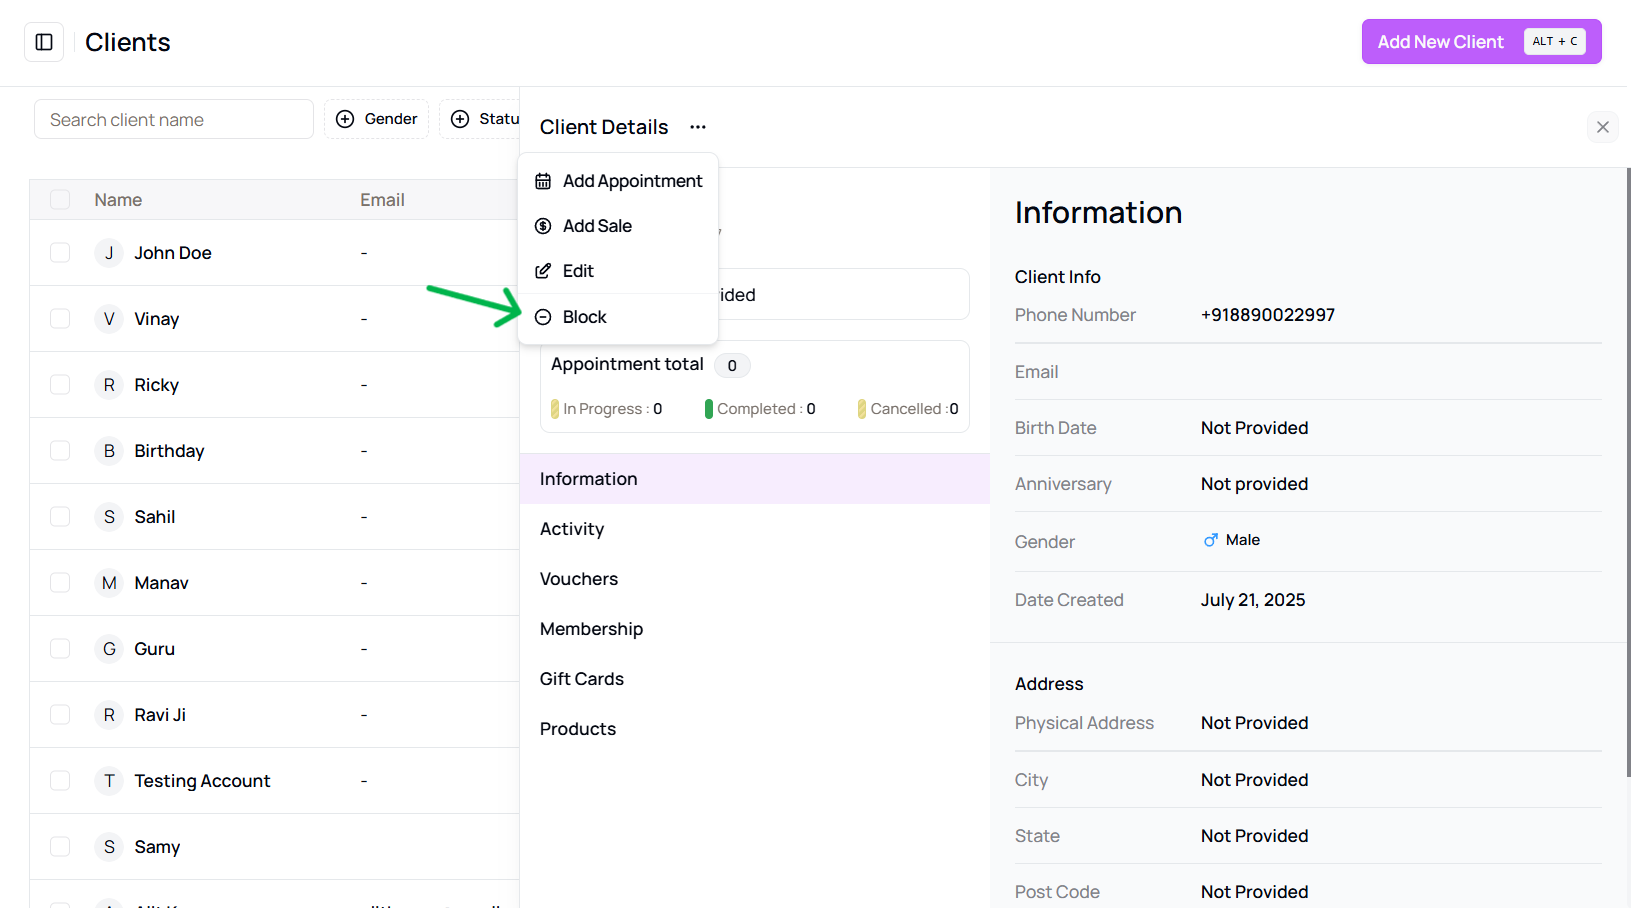The height and width of the screenshot is (908, 1631).
Task: Toggle the sidebar panel icon
Action: pos(44,42)
